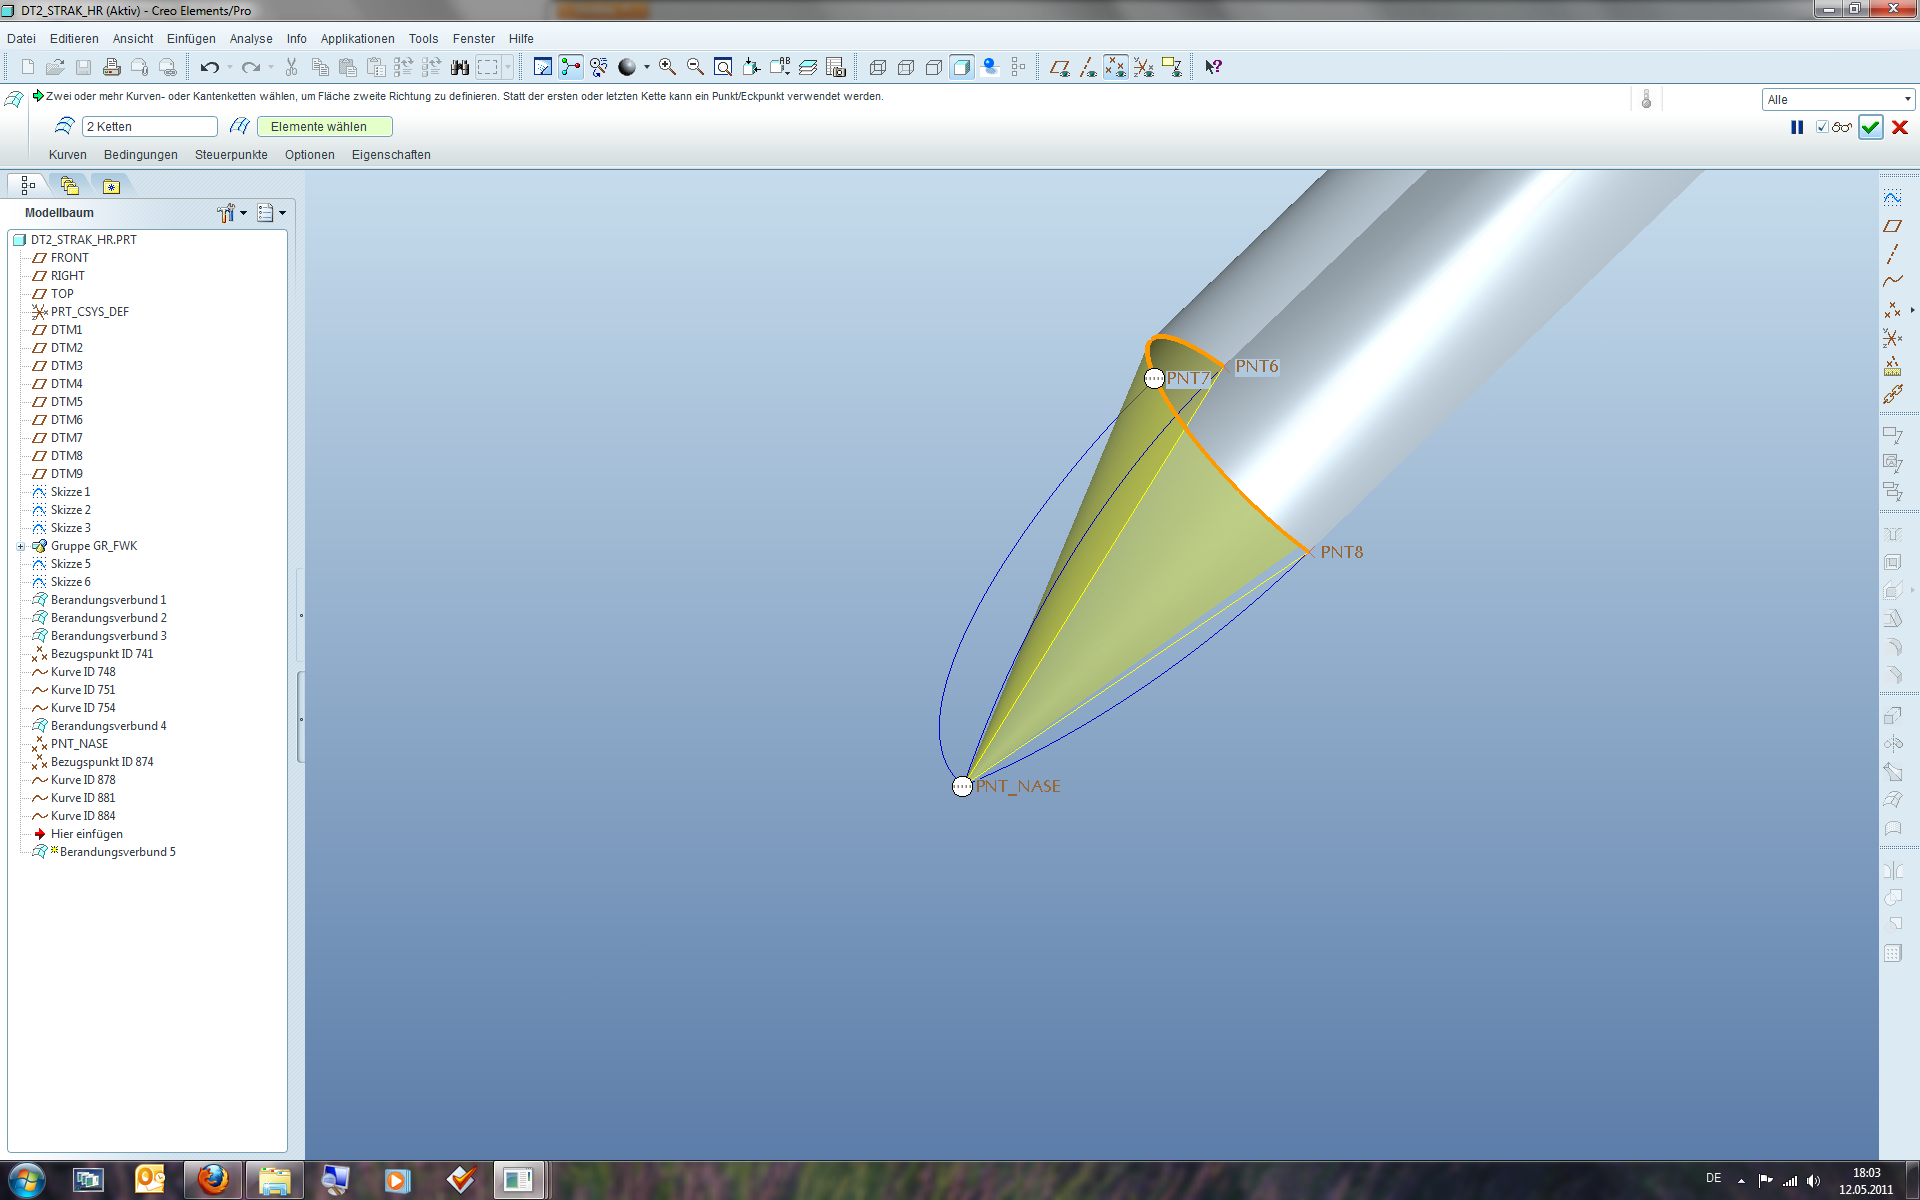Image resolution: width=1920 pixels, height=1200 pixels.
Task: Click the PNT_NASE point handle in the viewport
Action: [x=962, y=786]
